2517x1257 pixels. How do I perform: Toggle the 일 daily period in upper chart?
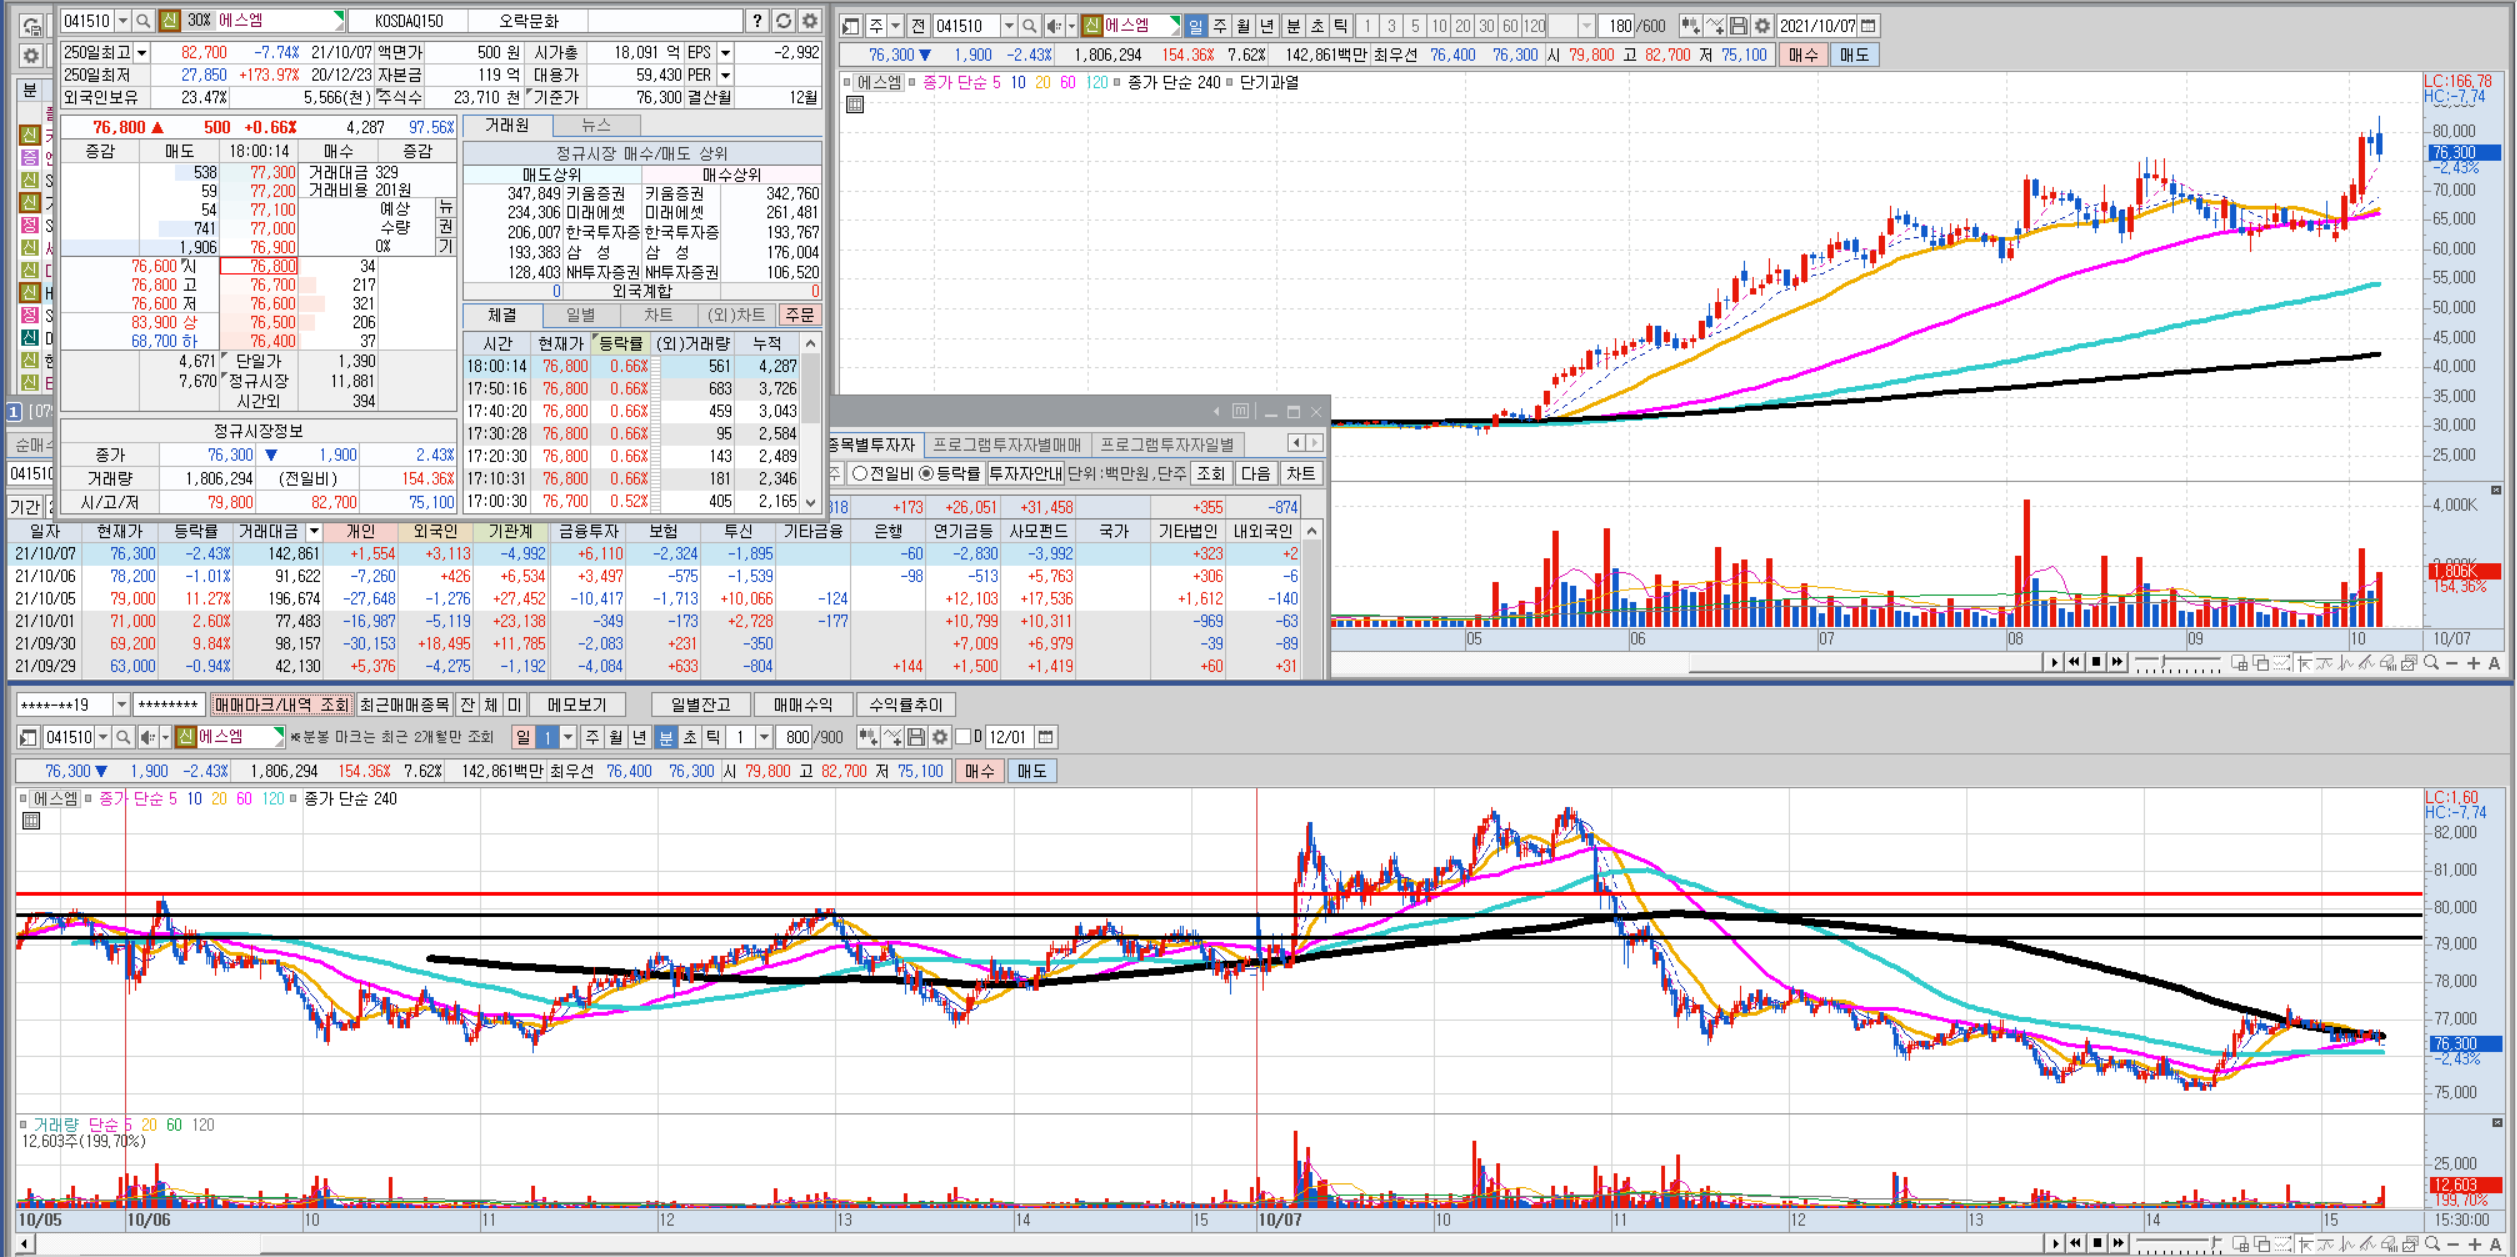(1195, 26)
